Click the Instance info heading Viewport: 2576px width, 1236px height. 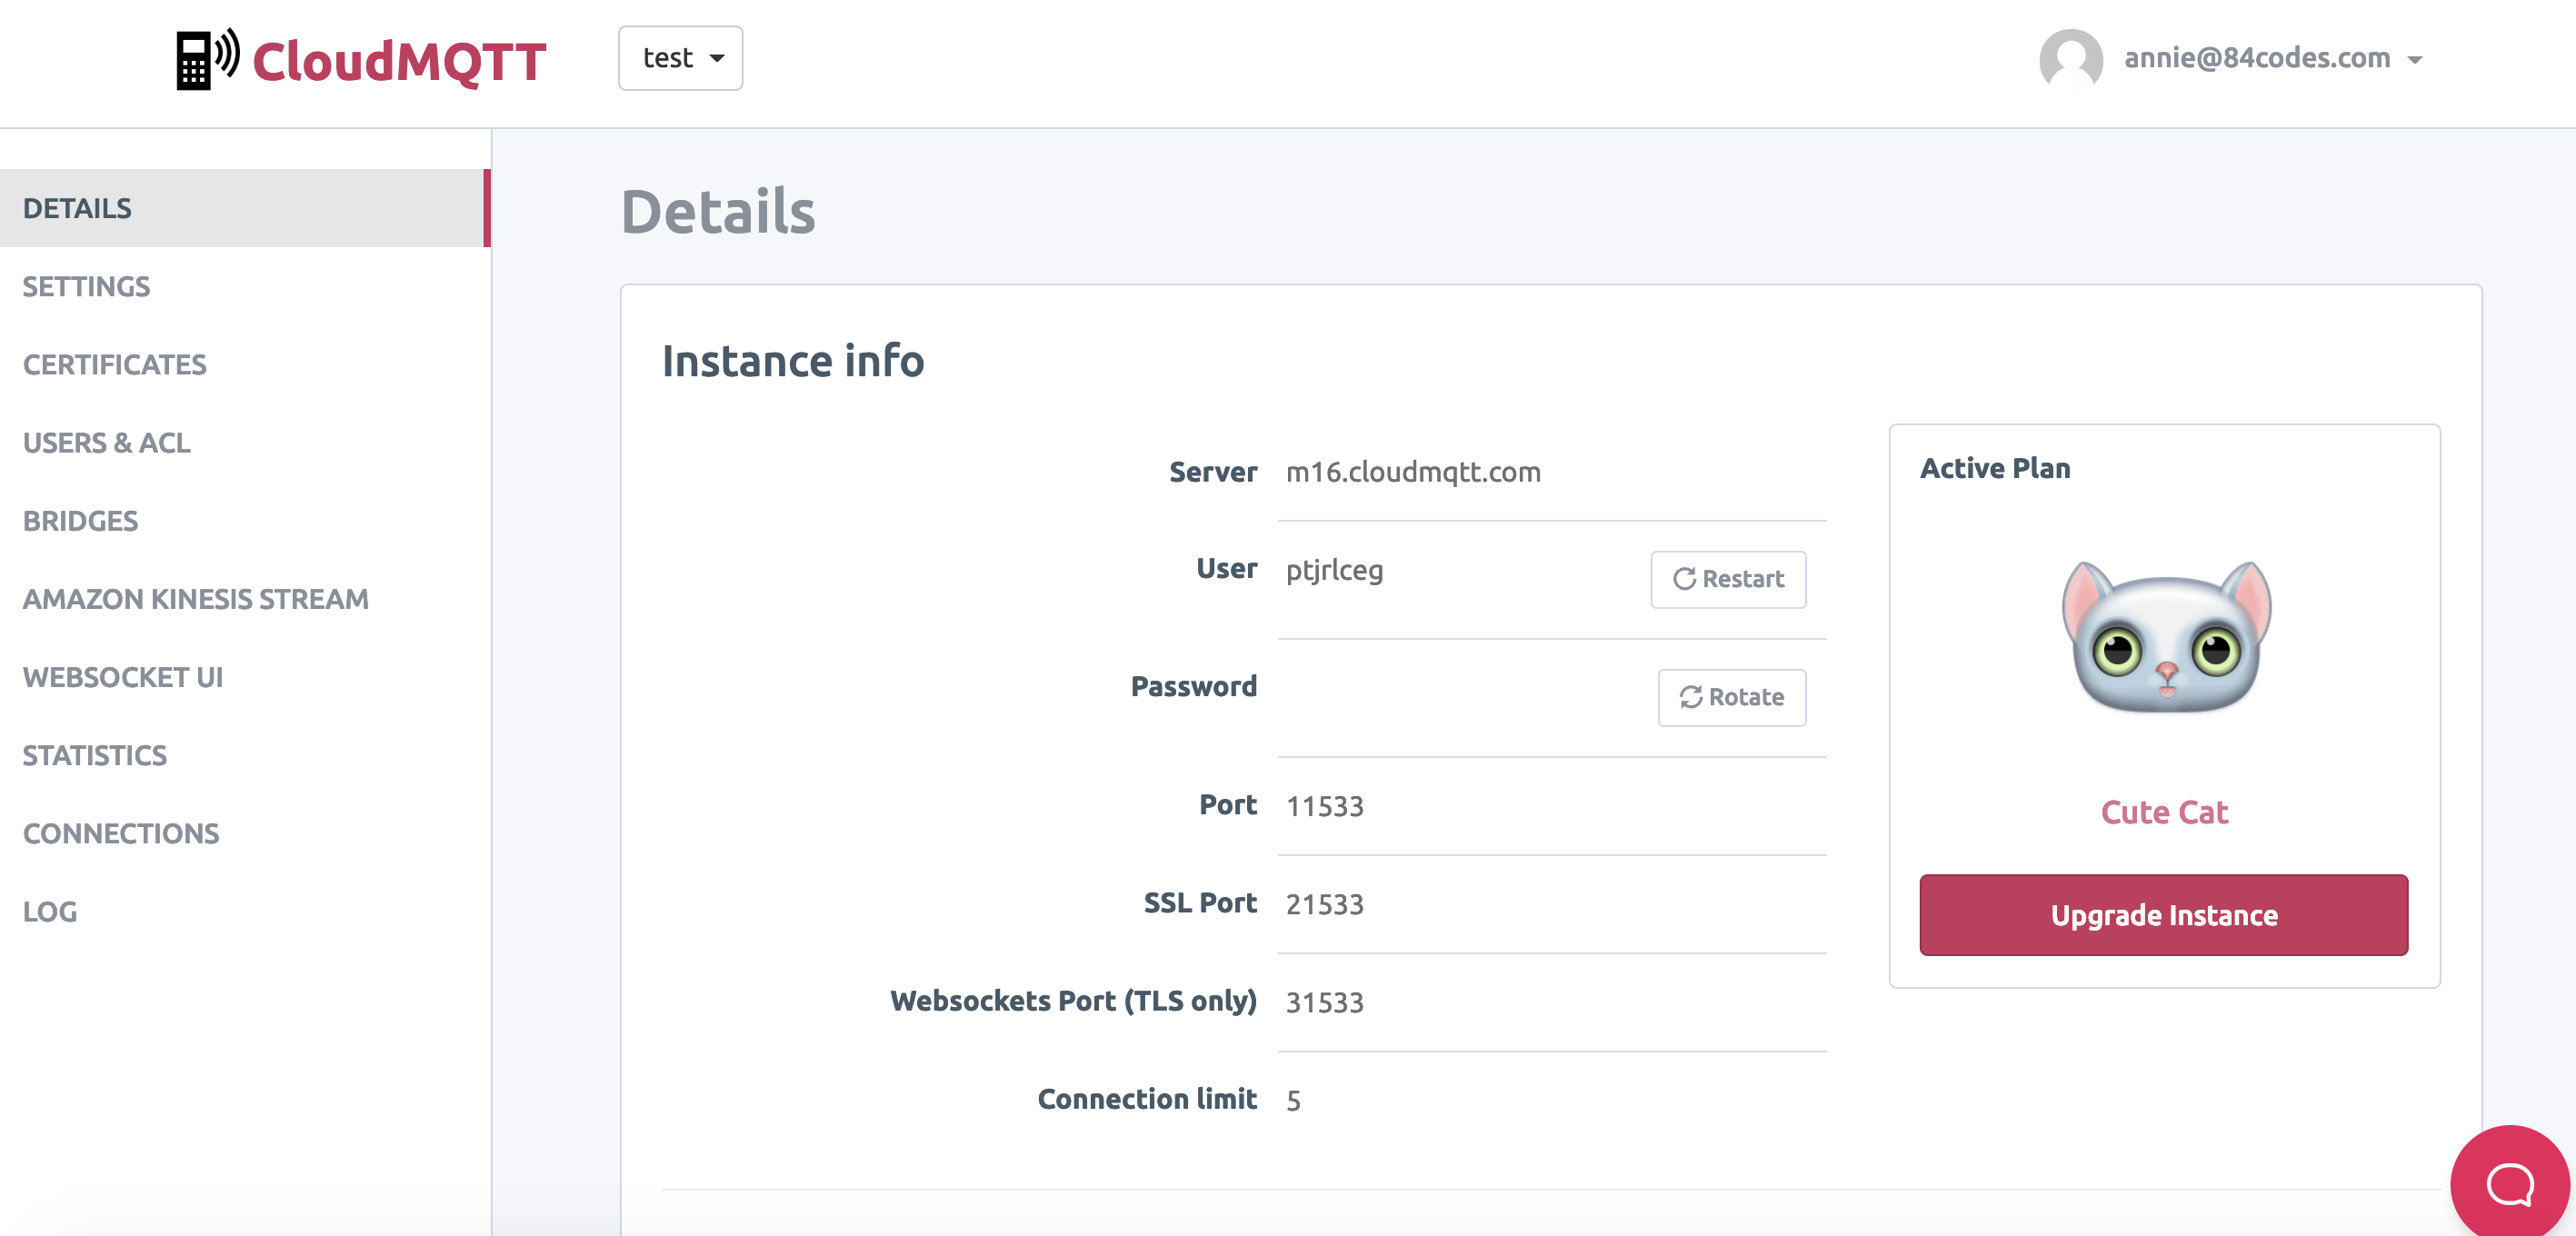pyautogui.click(x=793, y=360)
